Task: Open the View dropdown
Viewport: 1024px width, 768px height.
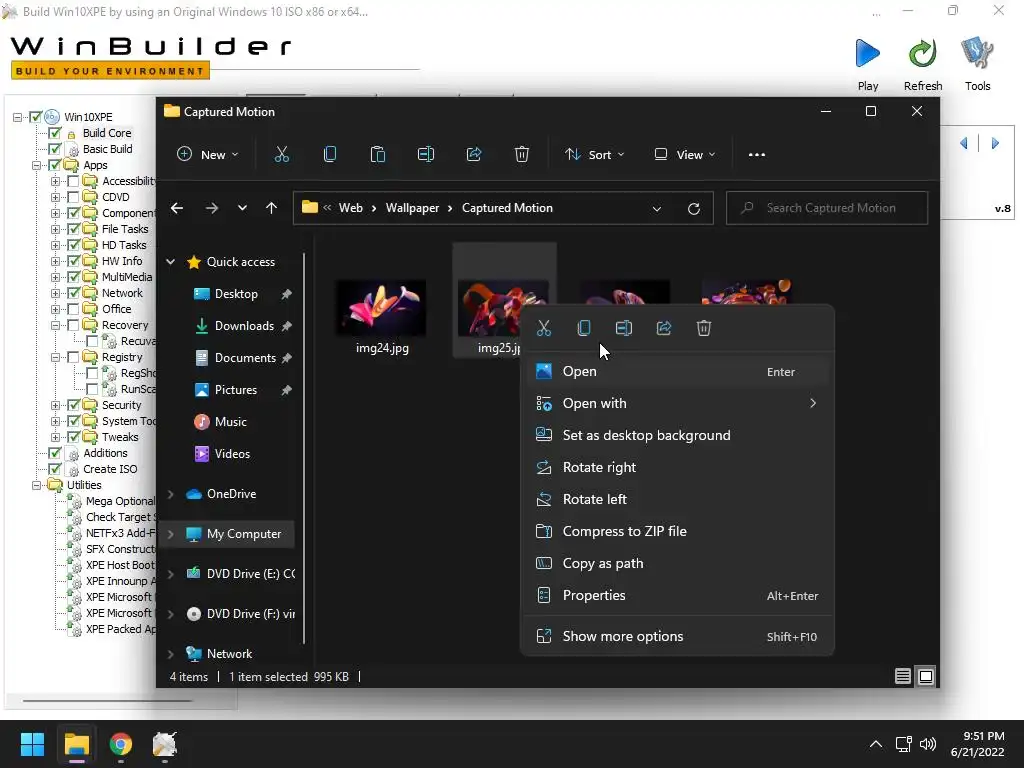Action: [x=684, y=155]
